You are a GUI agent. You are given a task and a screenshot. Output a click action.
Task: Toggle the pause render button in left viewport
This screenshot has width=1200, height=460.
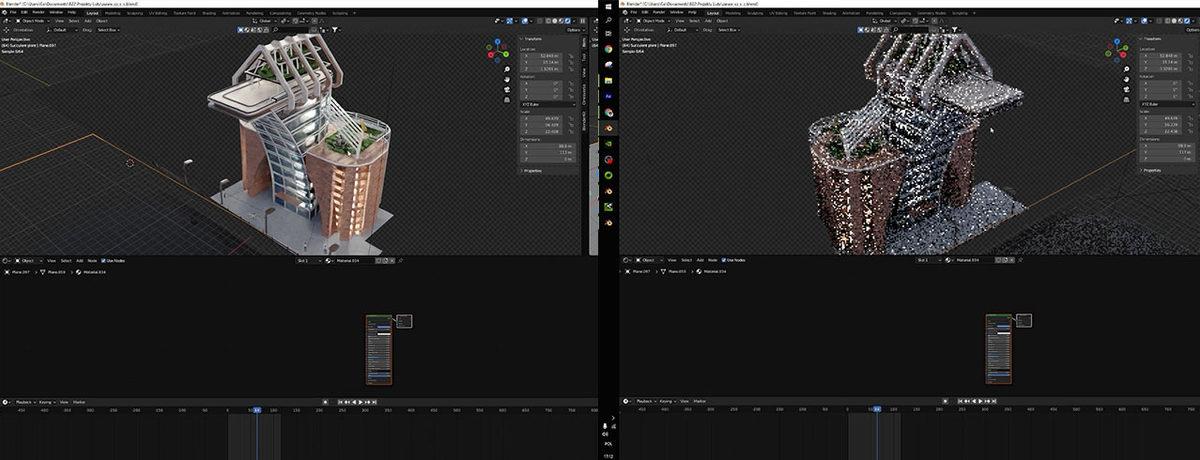coord(582,20)
